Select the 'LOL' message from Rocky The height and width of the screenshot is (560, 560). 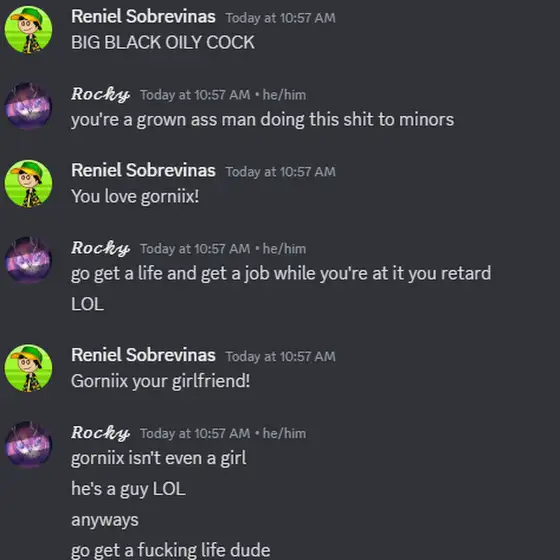point(88,304)
